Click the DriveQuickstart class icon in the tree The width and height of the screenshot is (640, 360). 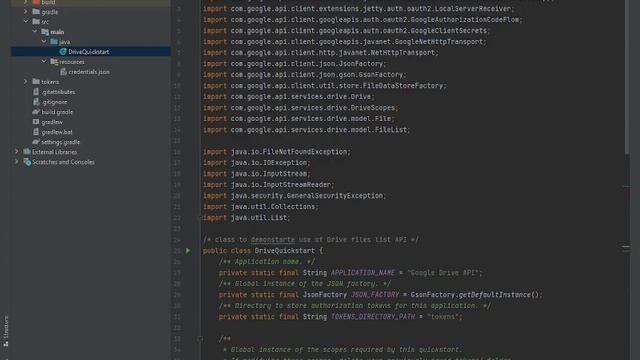[x=63, y=51]
